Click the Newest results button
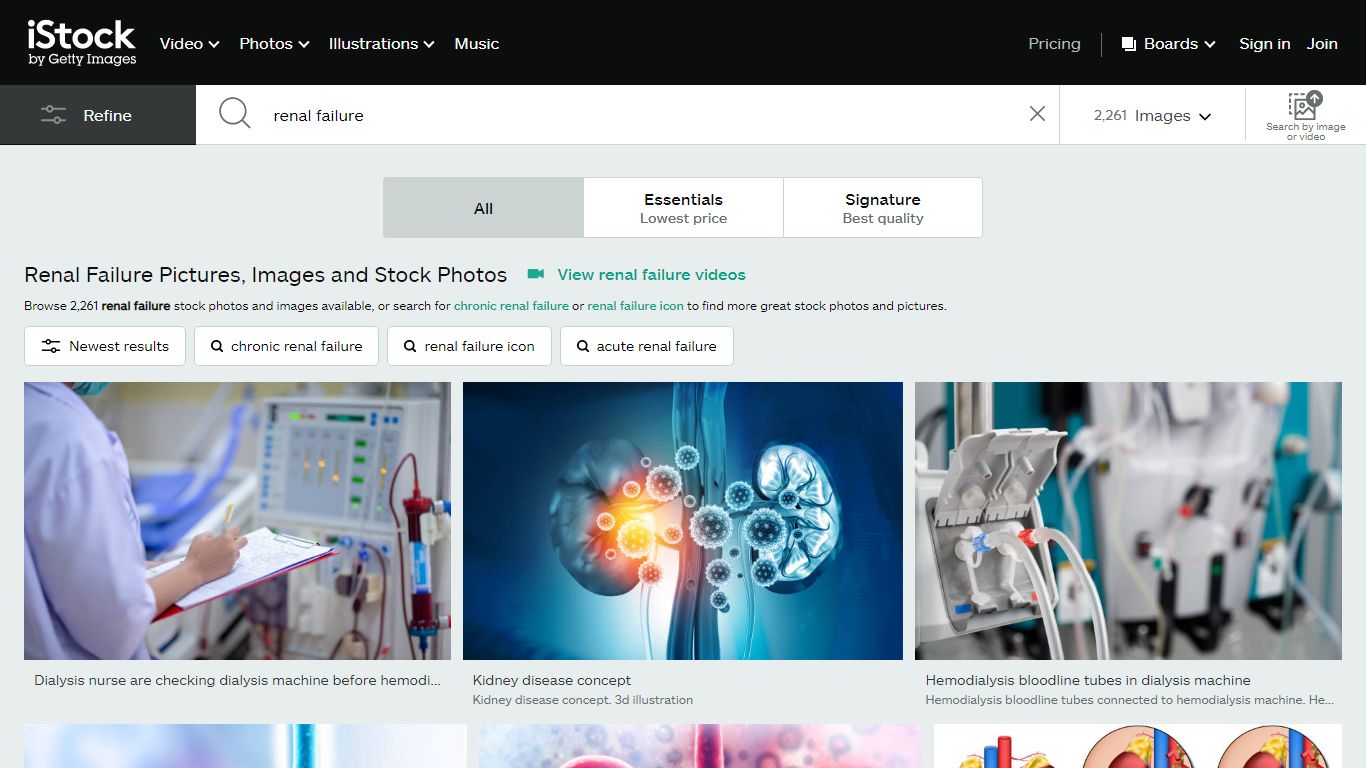Viewport: 1366px width, 768px height. click(105, 346)
